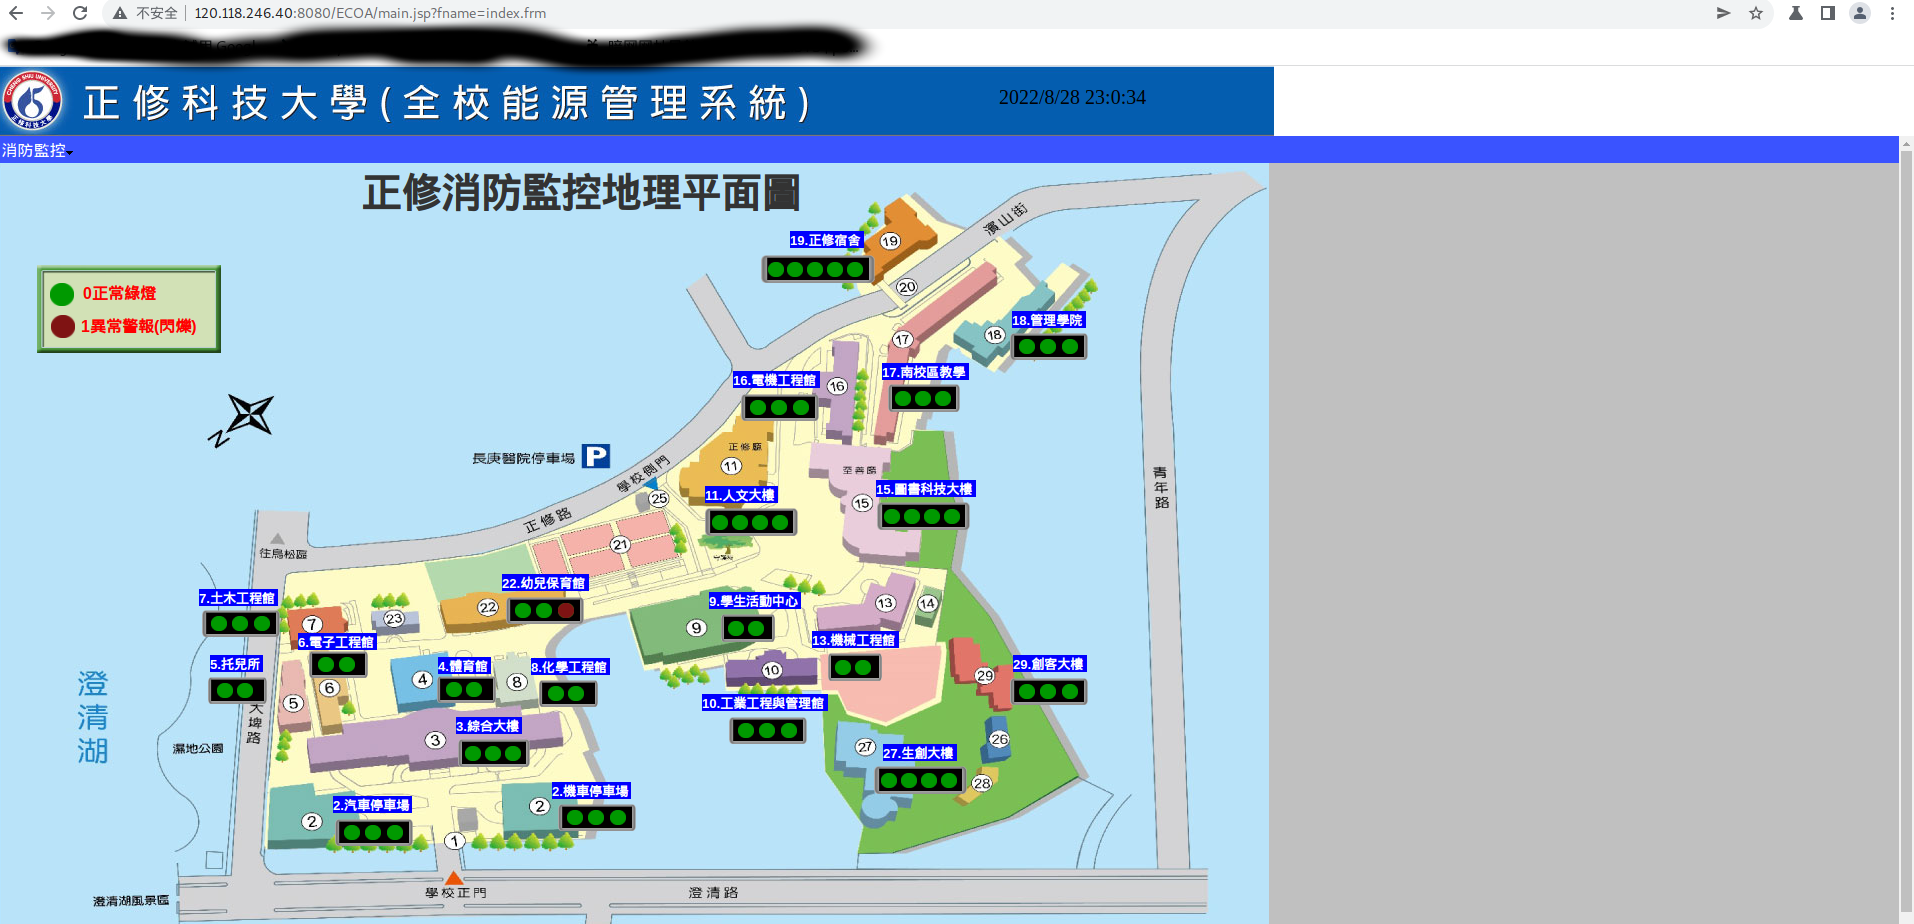Open the browser three-dot menu

point(1892,13)
